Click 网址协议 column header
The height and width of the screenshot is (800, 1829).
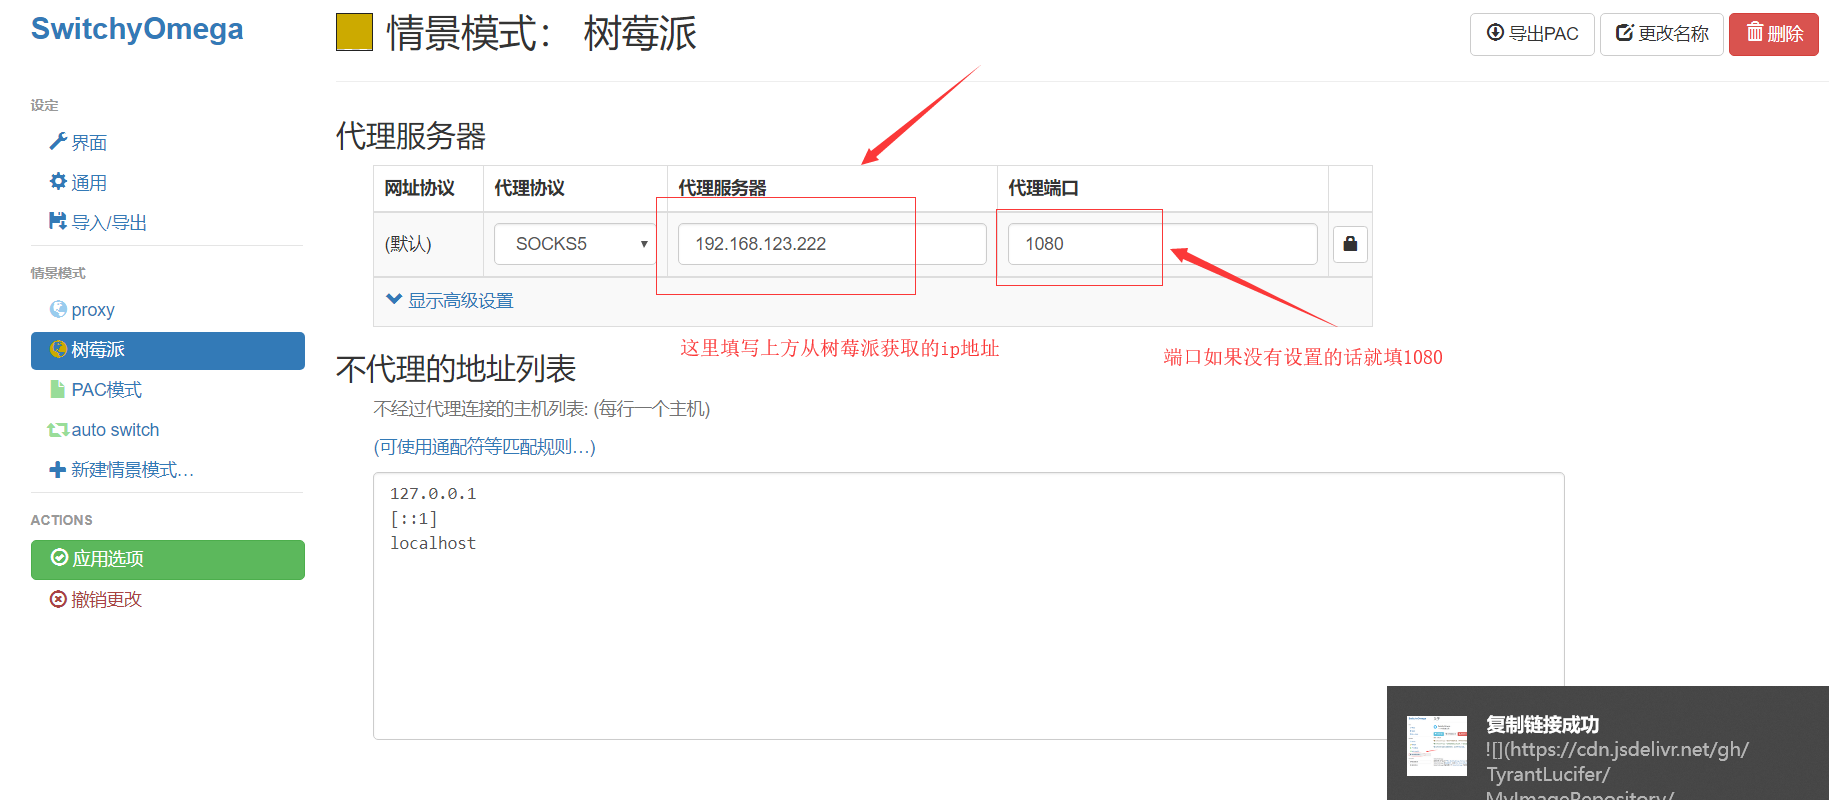coord(420,188)
